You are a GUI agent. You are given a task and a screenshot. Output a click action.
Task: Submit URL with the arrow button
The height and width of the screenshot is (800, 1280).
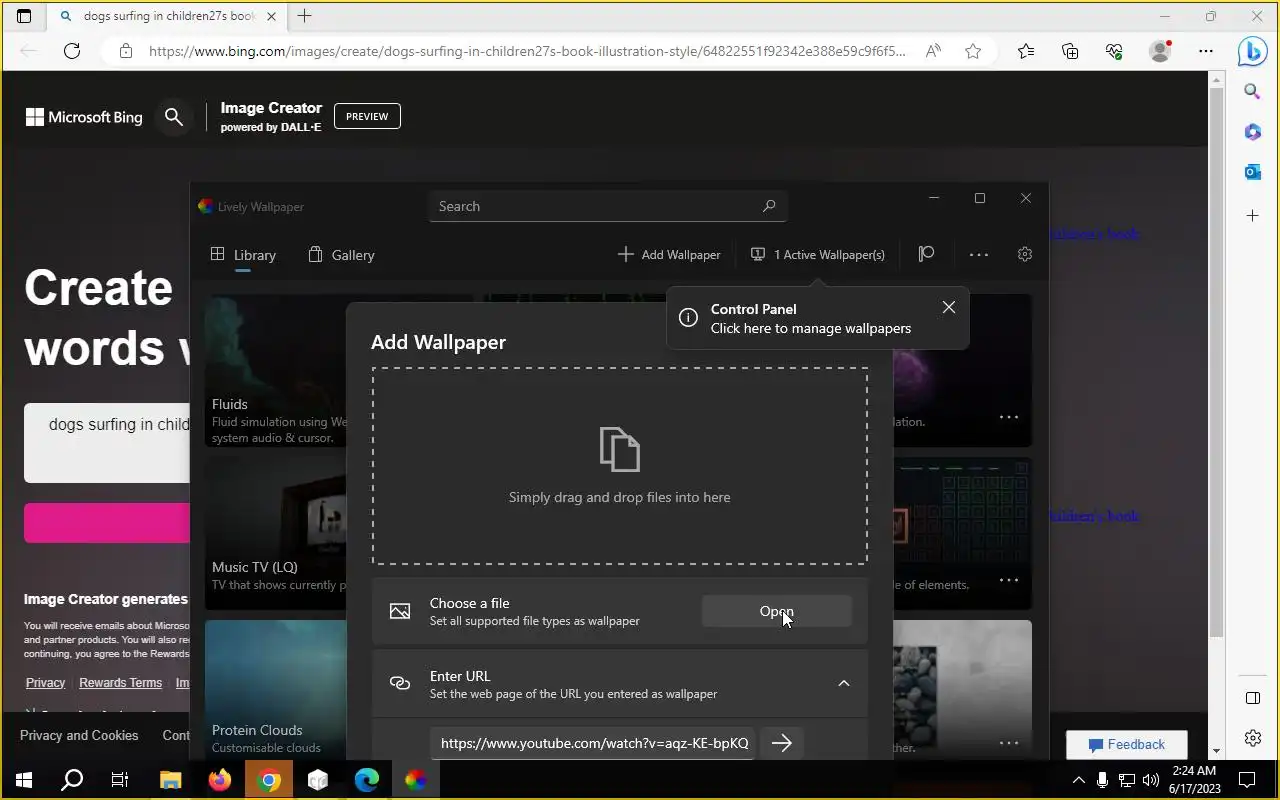point(782,743)
